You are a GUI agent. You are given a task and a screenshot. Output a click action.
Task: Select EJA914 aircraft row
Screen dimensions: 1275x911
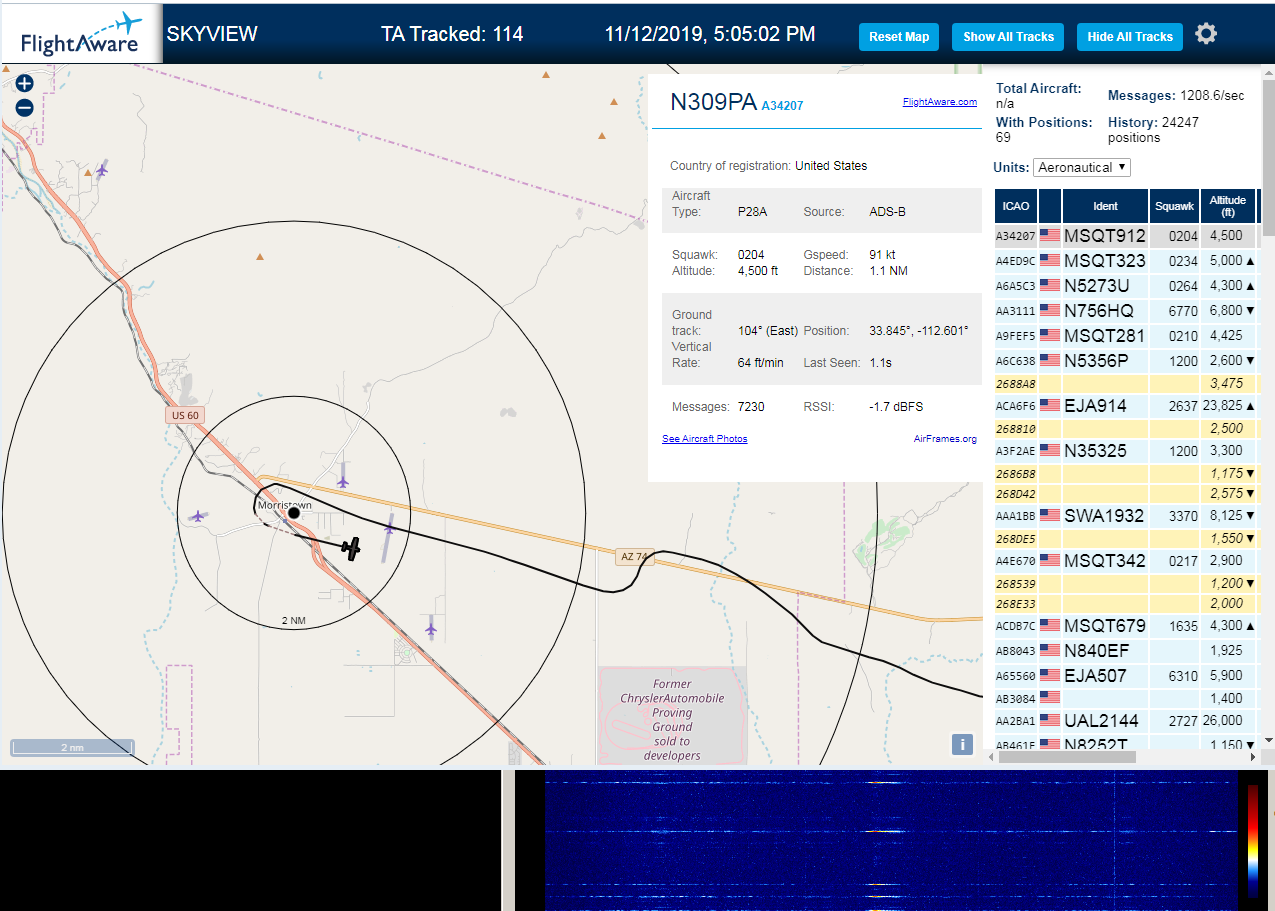tap(1126, 406)
